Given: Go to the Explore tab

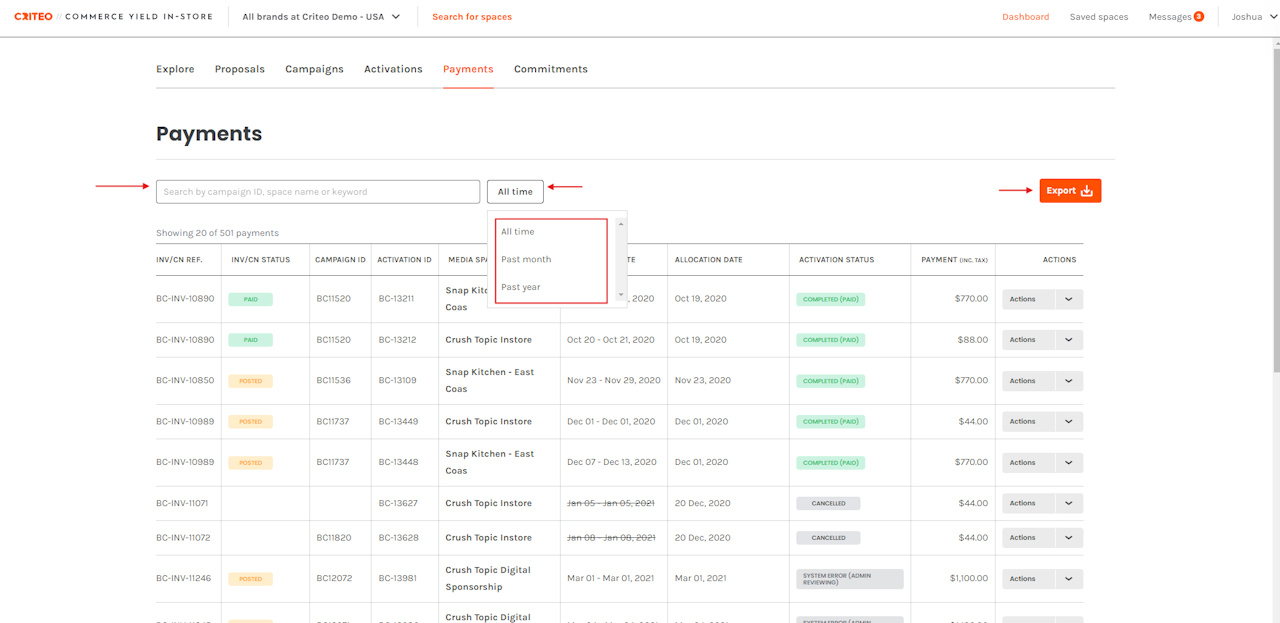Looking at the screenshot, I should [x=175, y=69].
